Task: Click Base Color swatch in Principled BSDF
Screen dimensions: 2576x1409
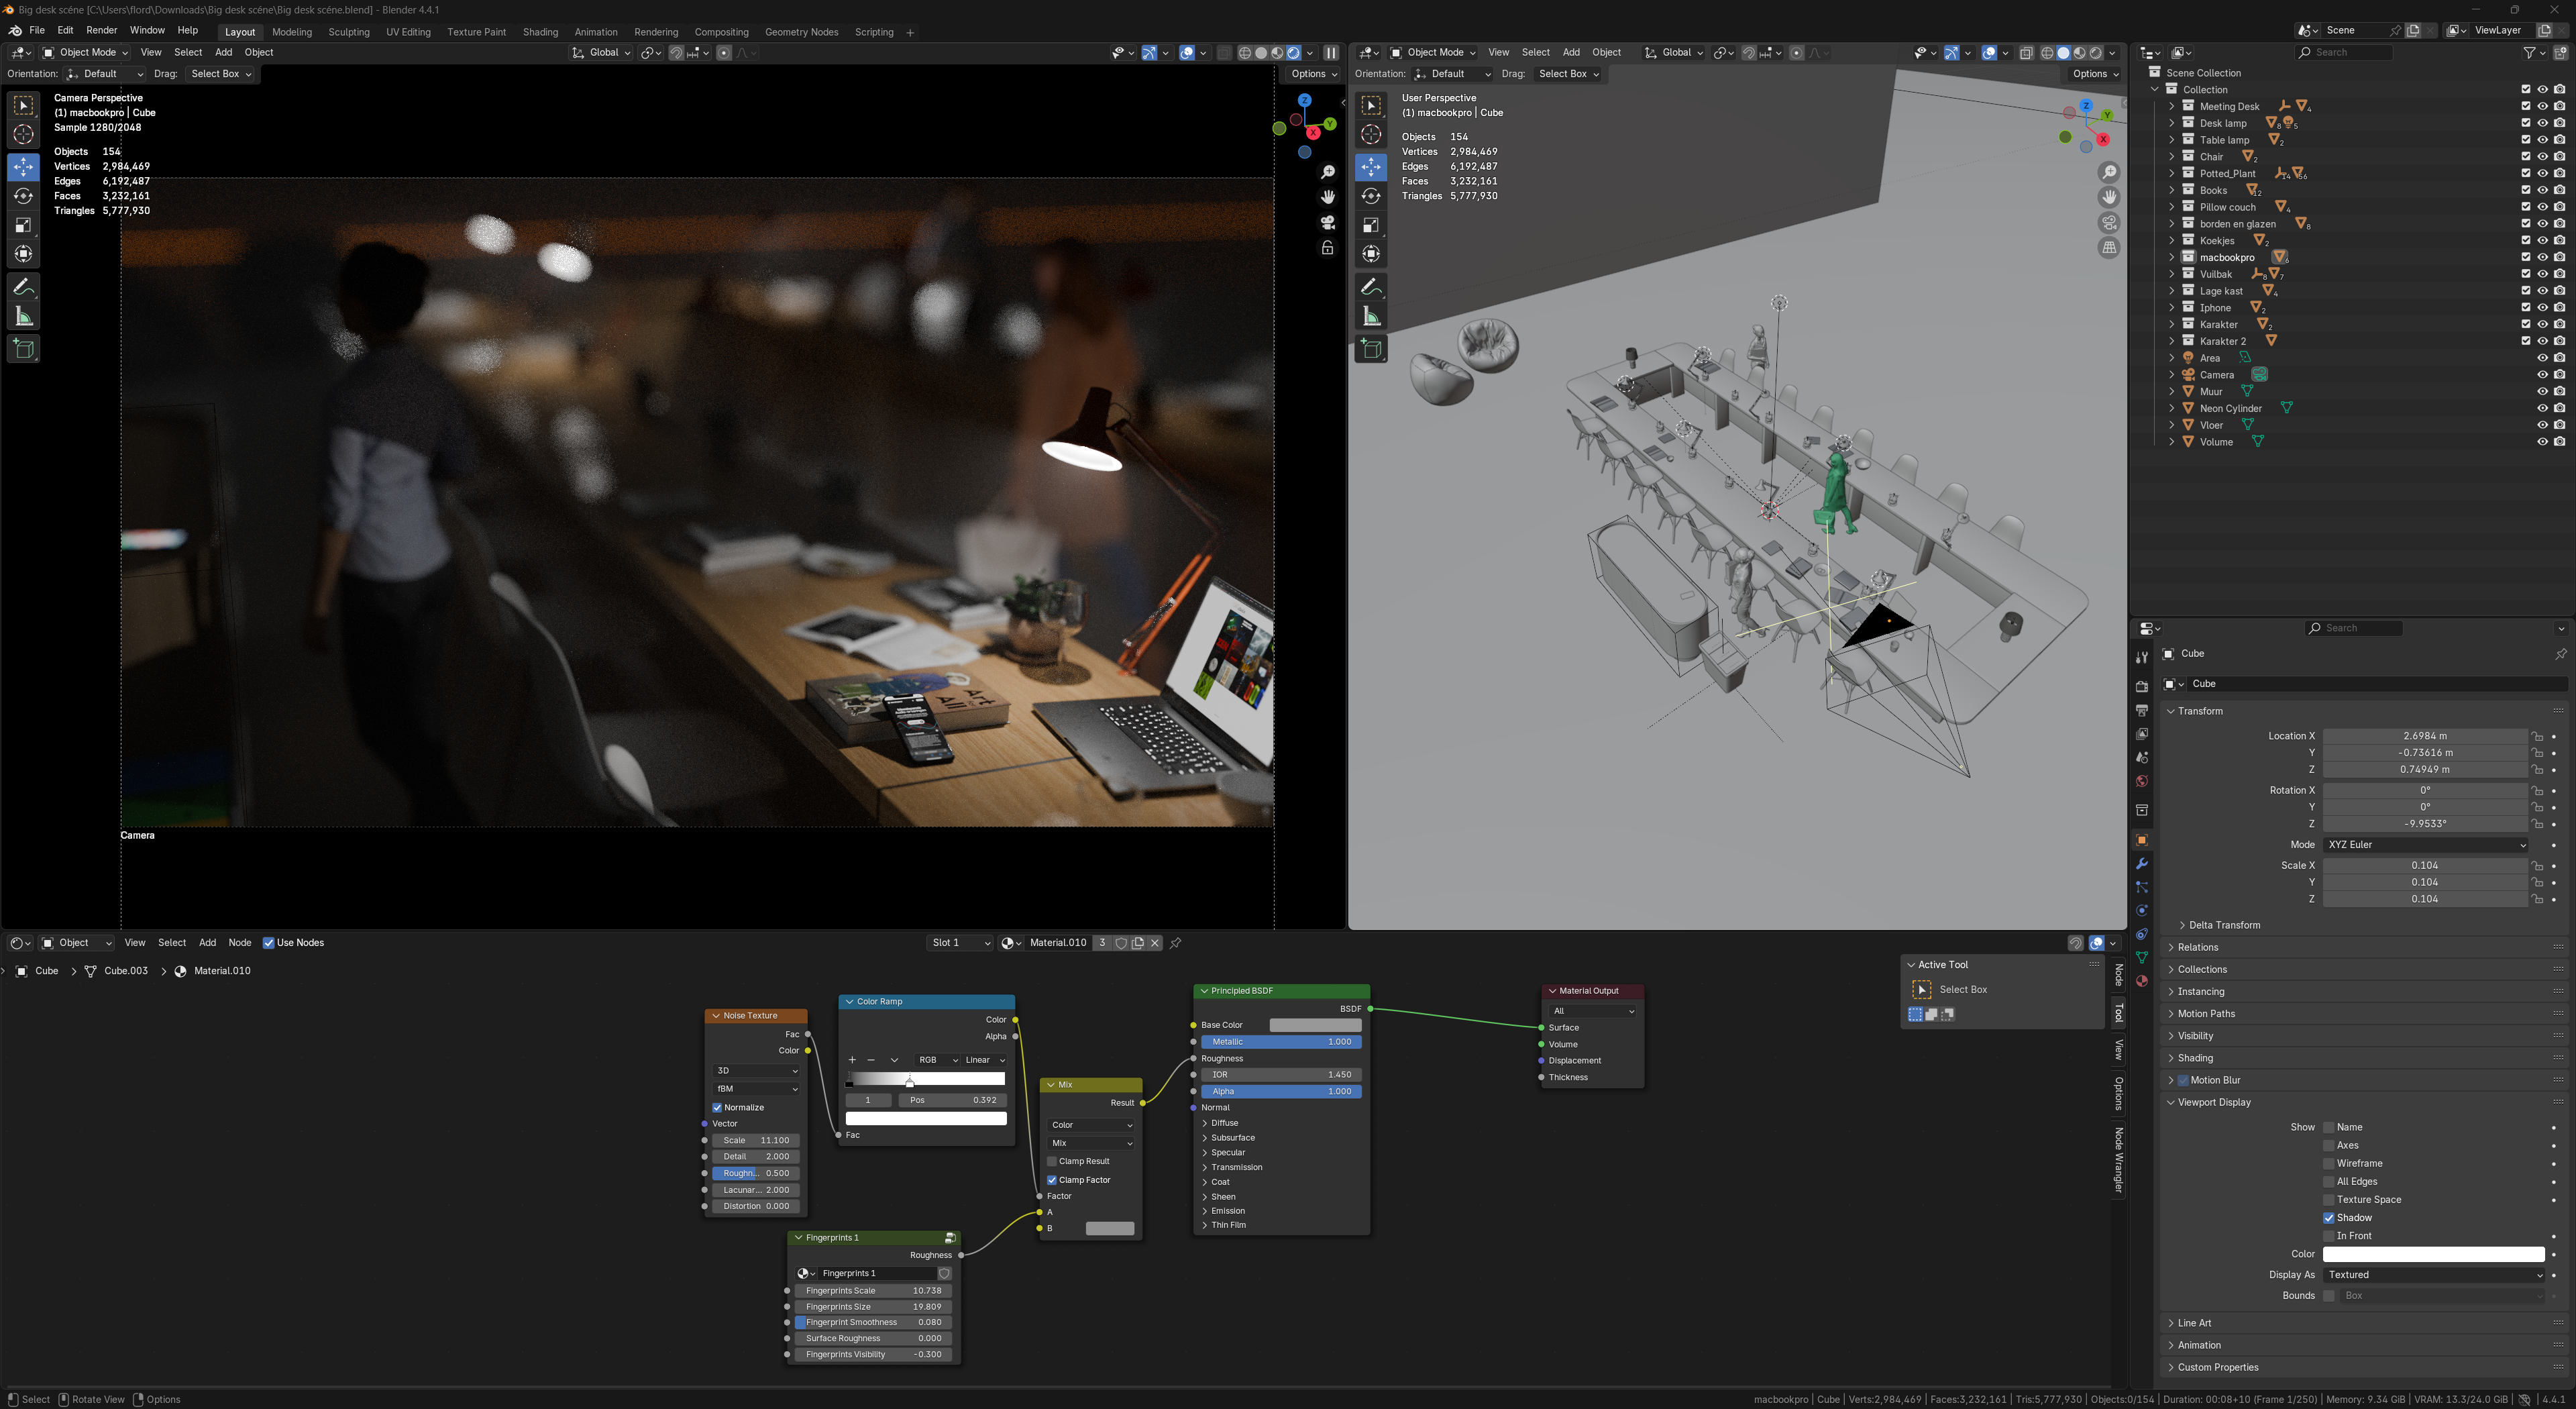Action: (1315, 1025)
